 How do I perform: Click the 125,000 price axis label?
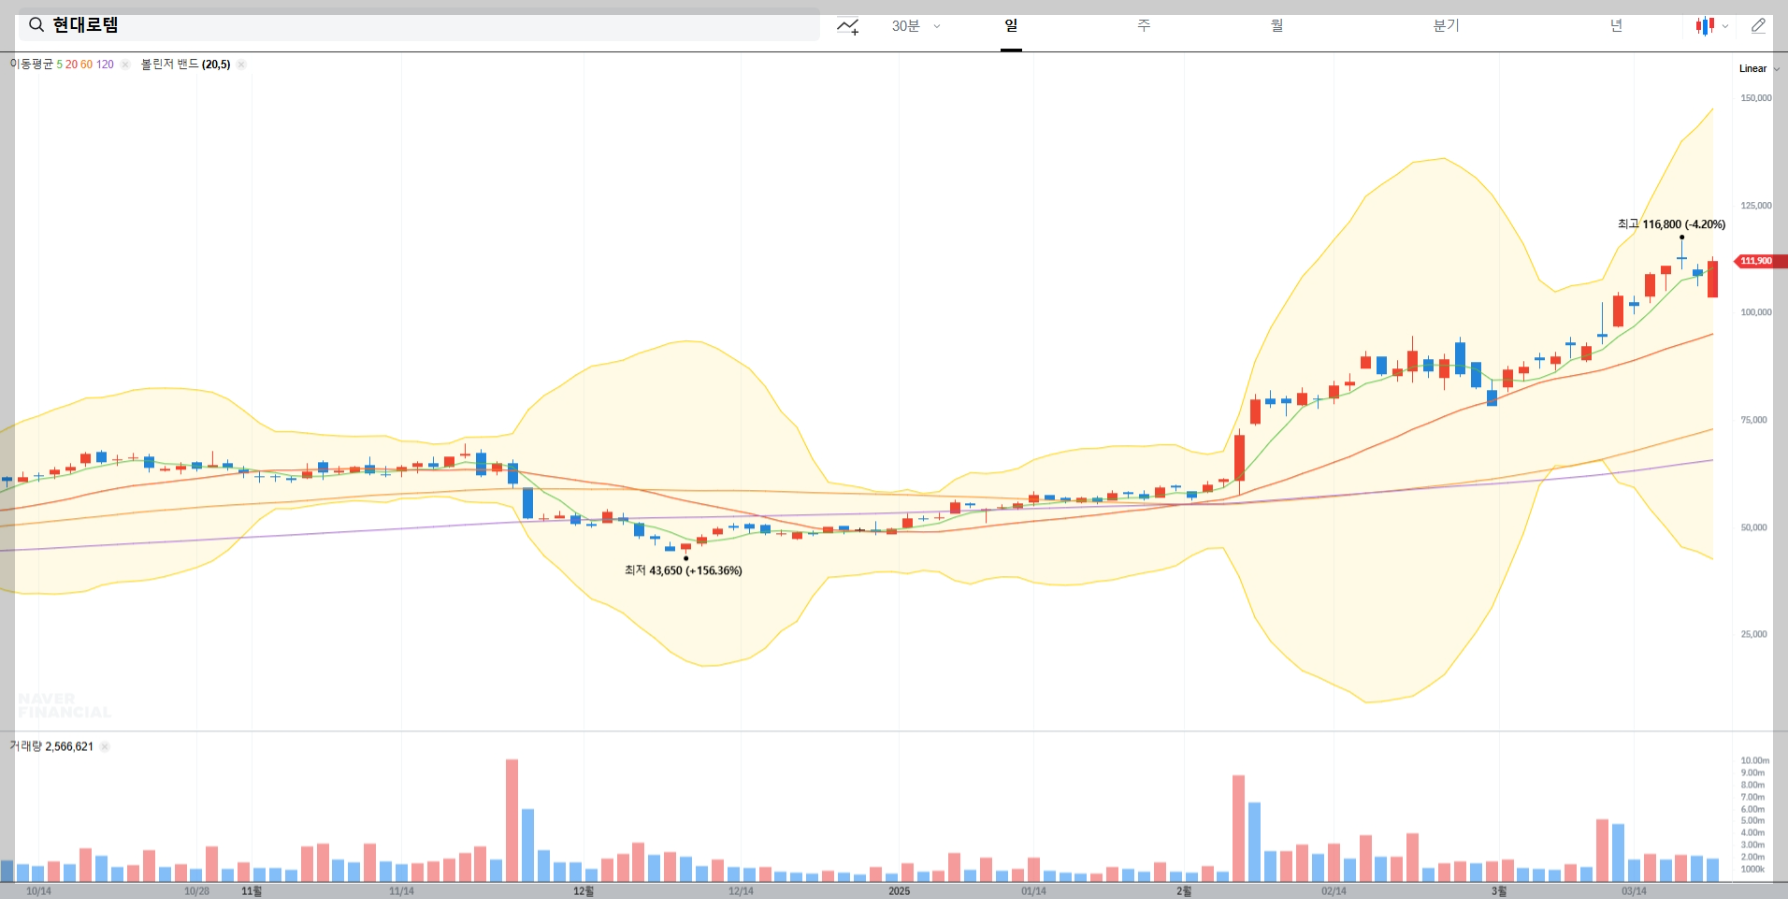1756,205
